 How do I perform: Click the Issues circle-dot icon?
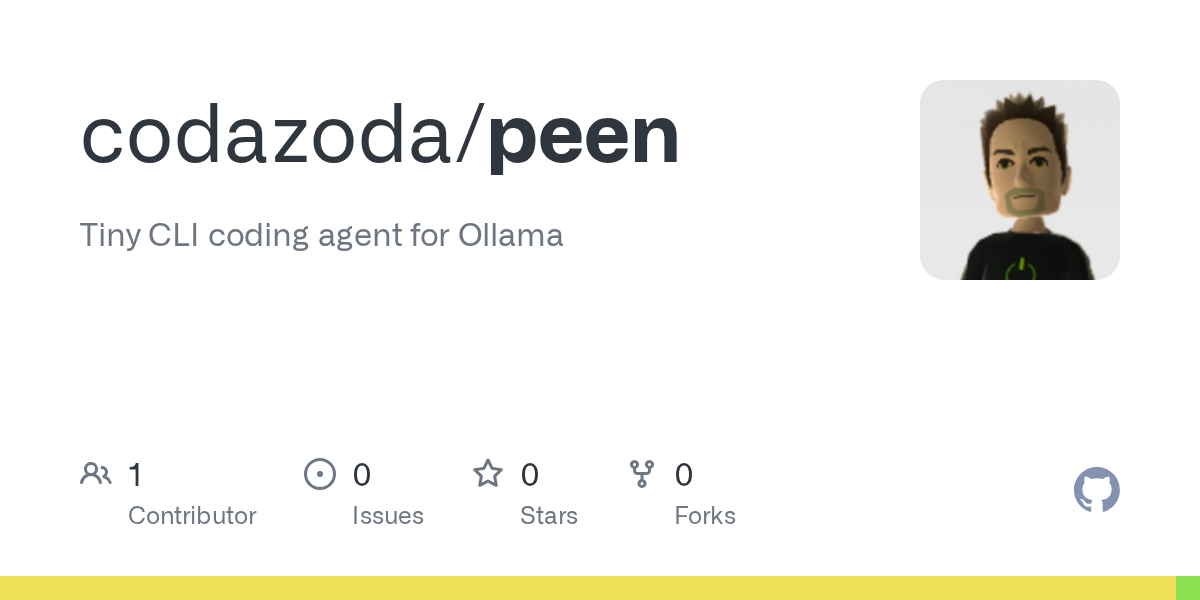click(x=319, y=474)
